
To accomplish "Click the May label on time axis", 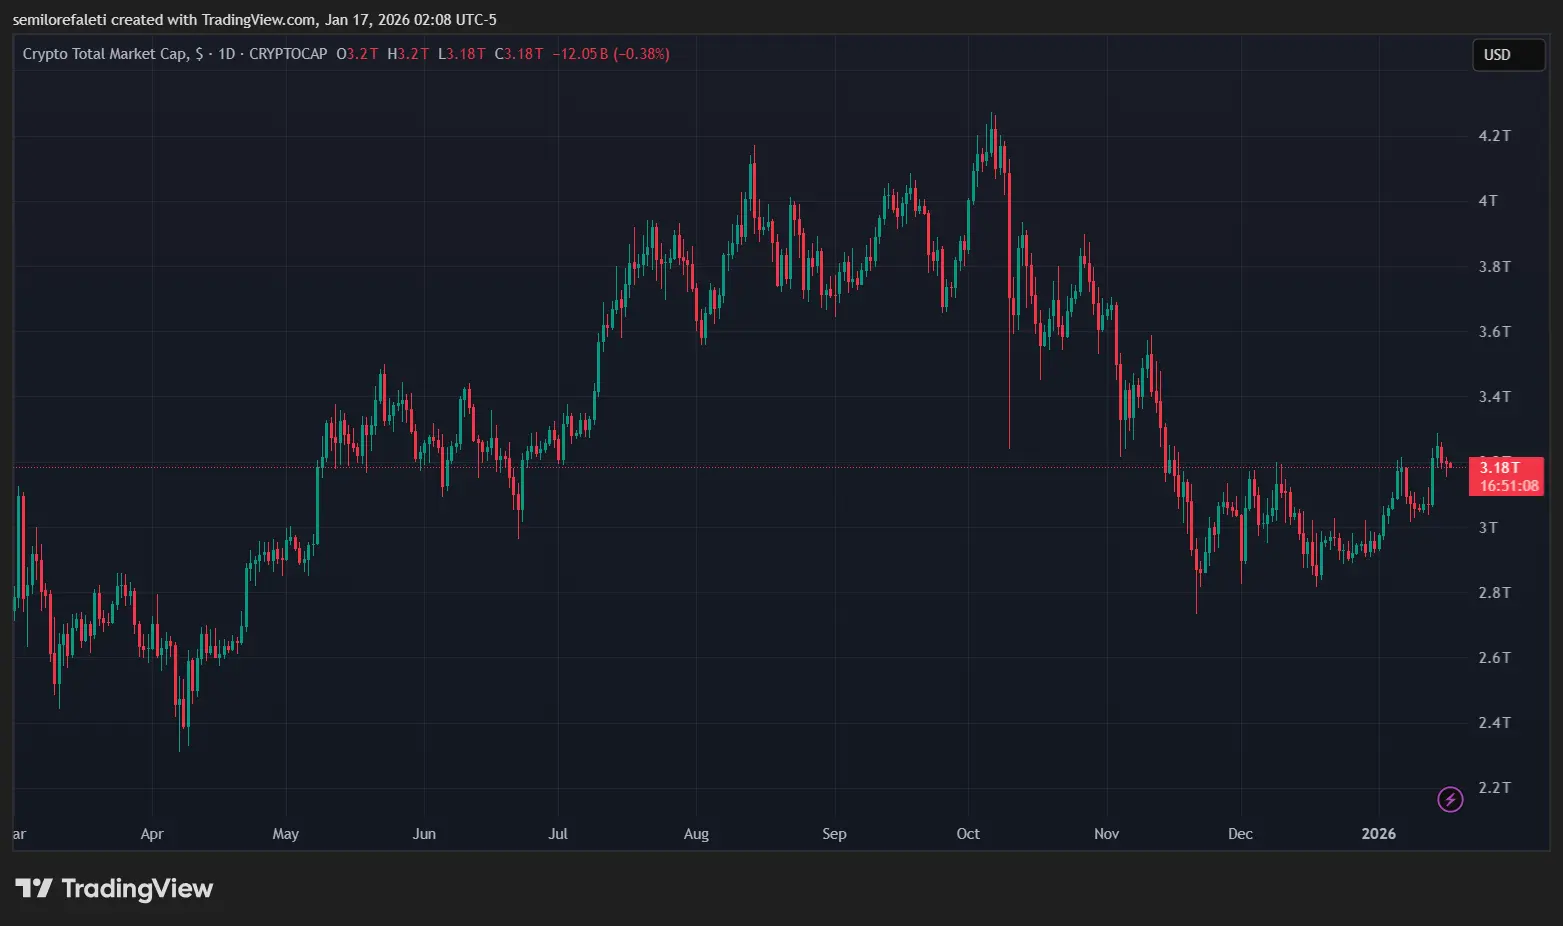I will [x=286, y=834].
